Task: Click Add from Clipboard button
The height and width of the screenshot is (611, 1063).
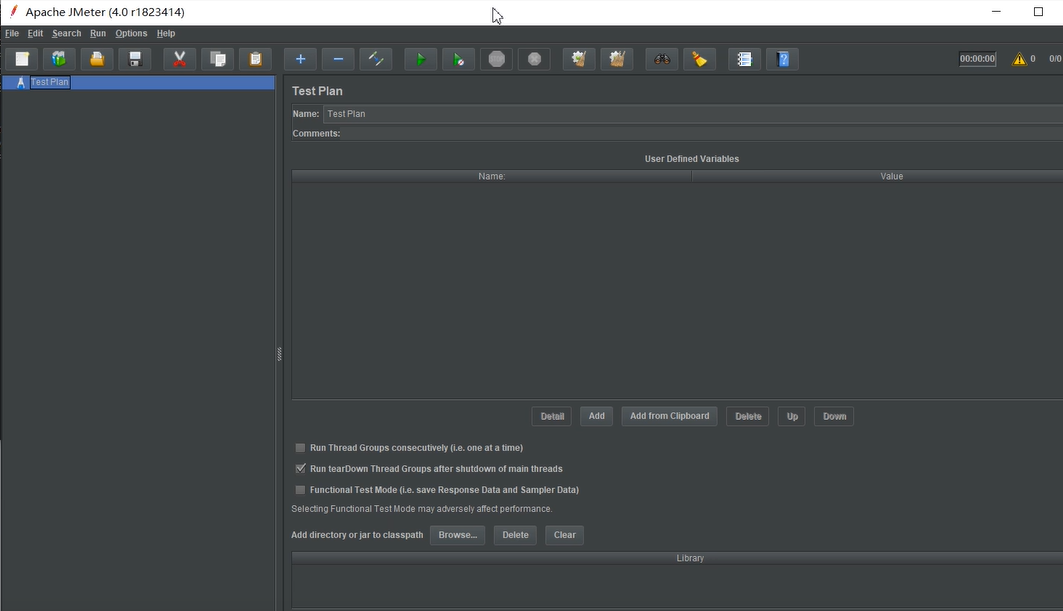Action: 669,416
